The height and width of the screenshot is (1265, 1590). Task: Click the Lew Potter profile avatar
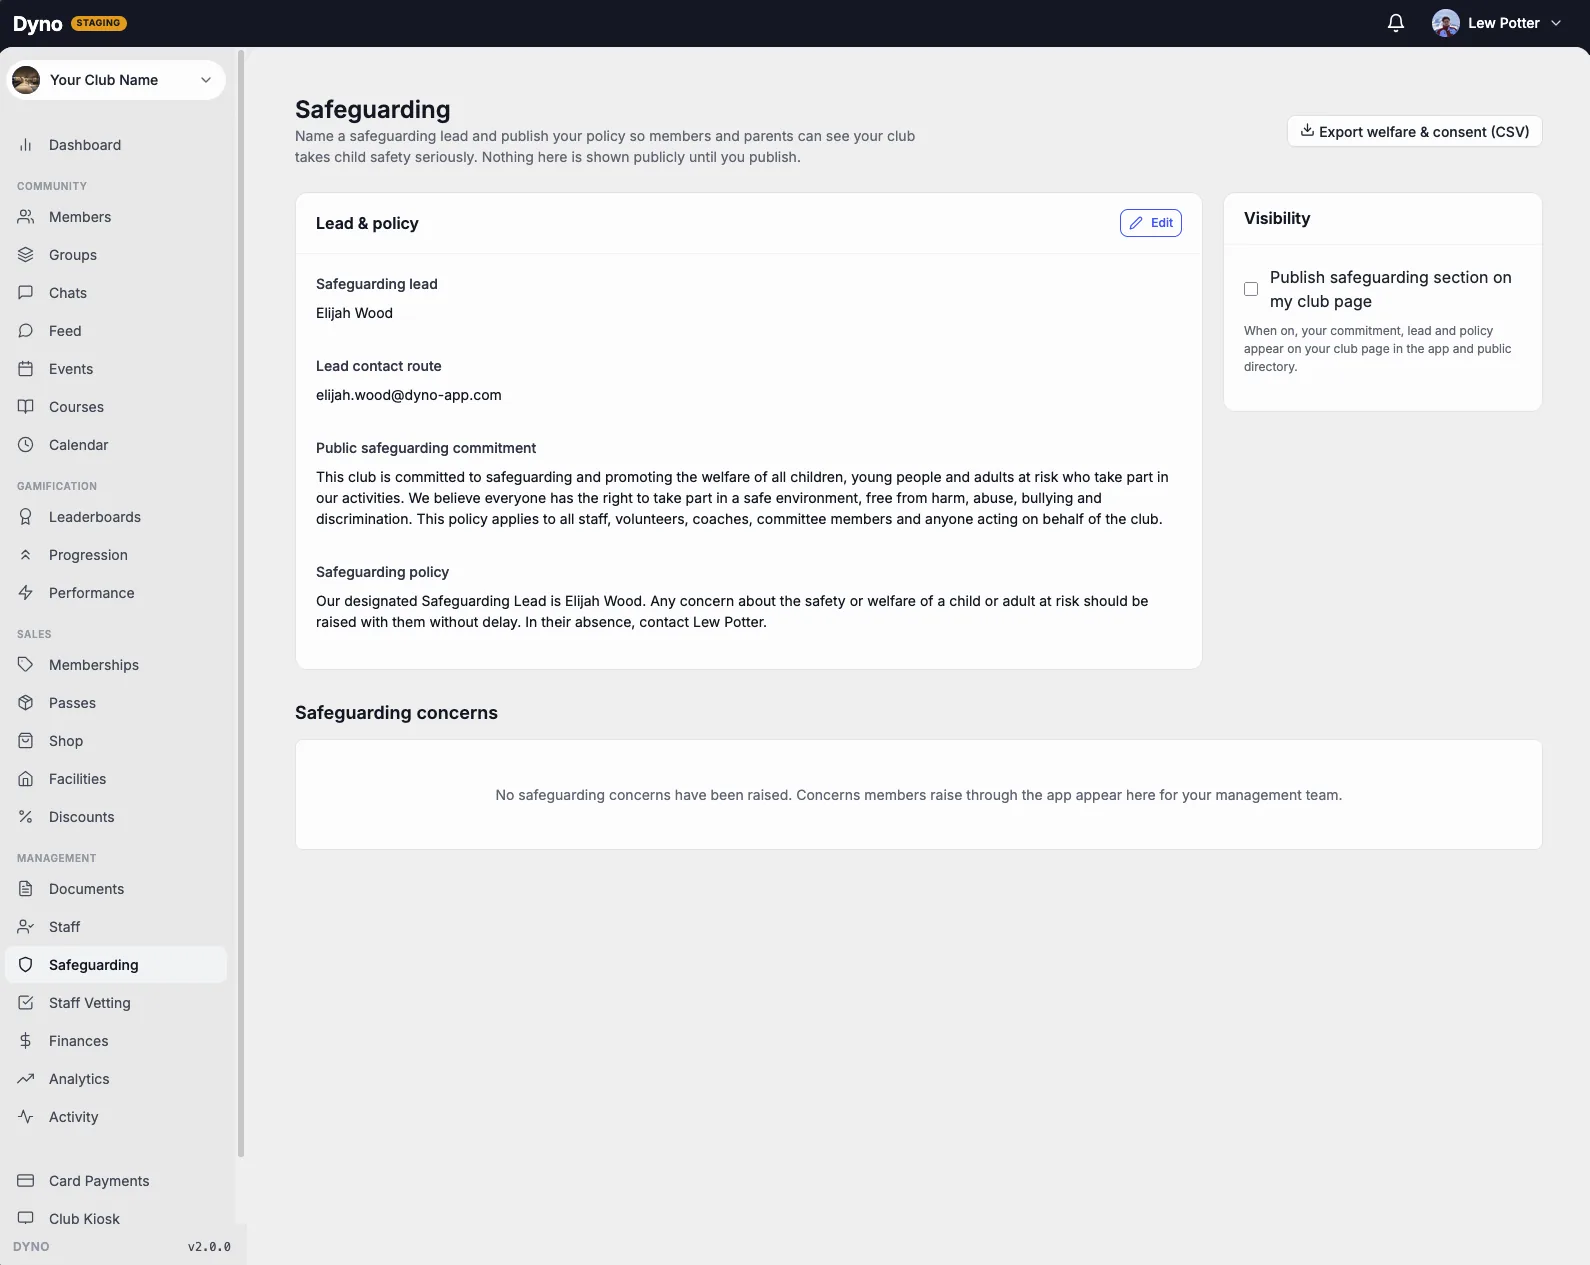pyautogui.click(x=1445, y=23)
